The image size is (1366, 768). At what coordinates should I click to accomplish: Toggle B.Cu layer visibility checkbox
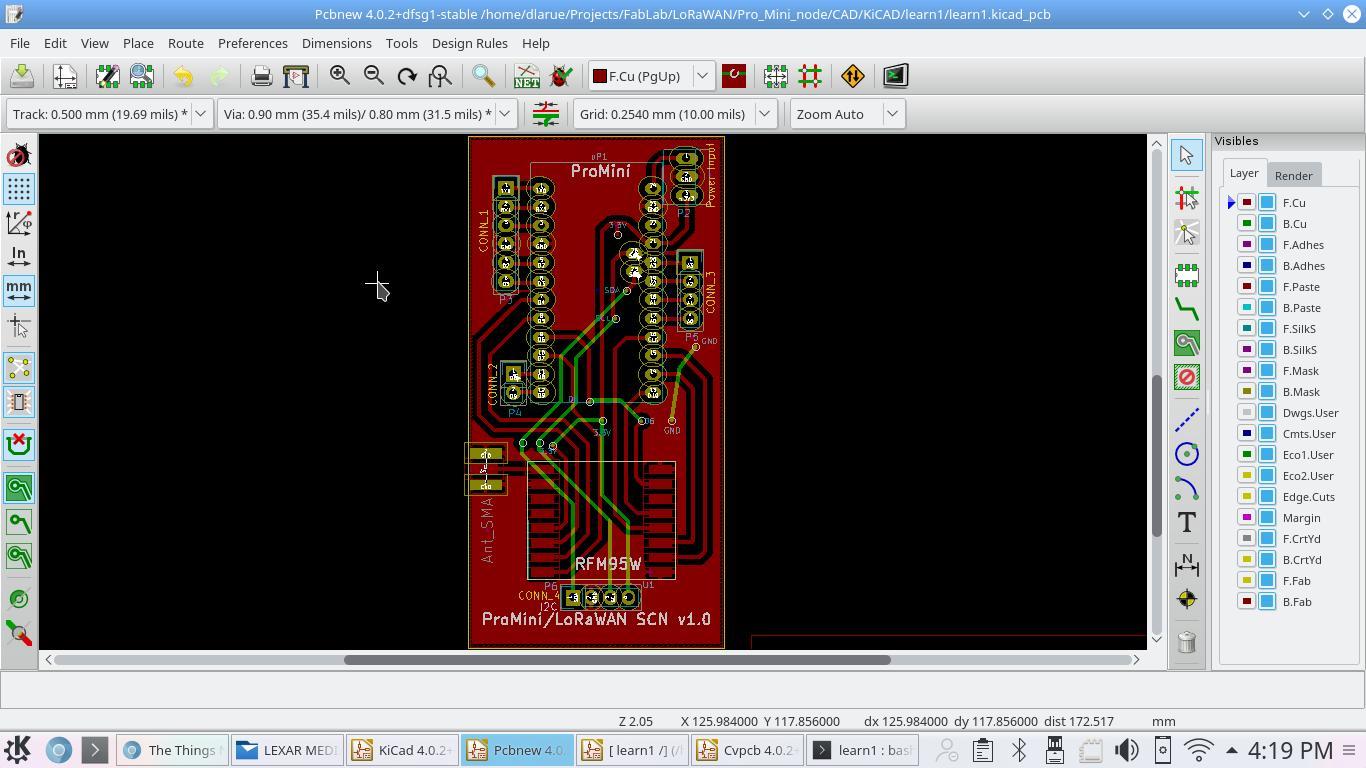pyautogui.click(x=1267, y=223)
